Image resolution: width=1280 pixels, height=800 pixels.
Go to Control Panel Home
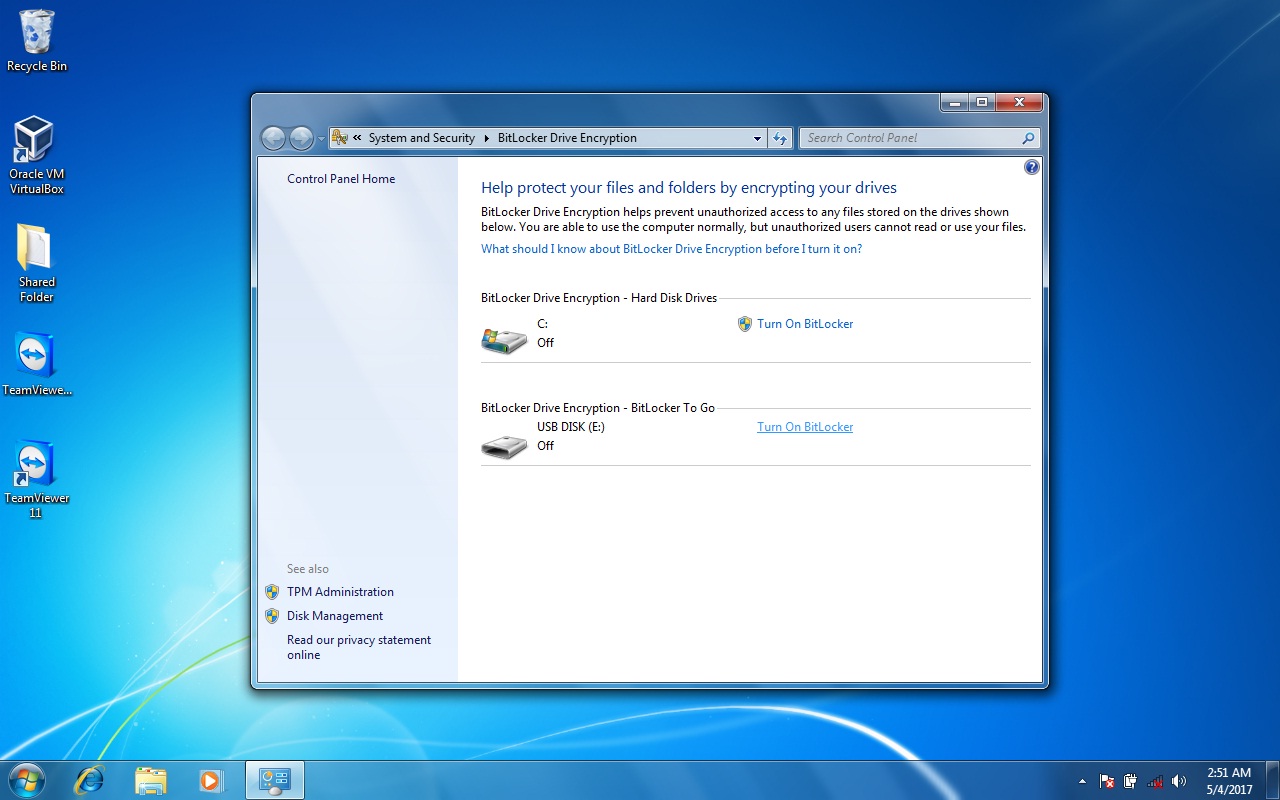coord(341,179)
